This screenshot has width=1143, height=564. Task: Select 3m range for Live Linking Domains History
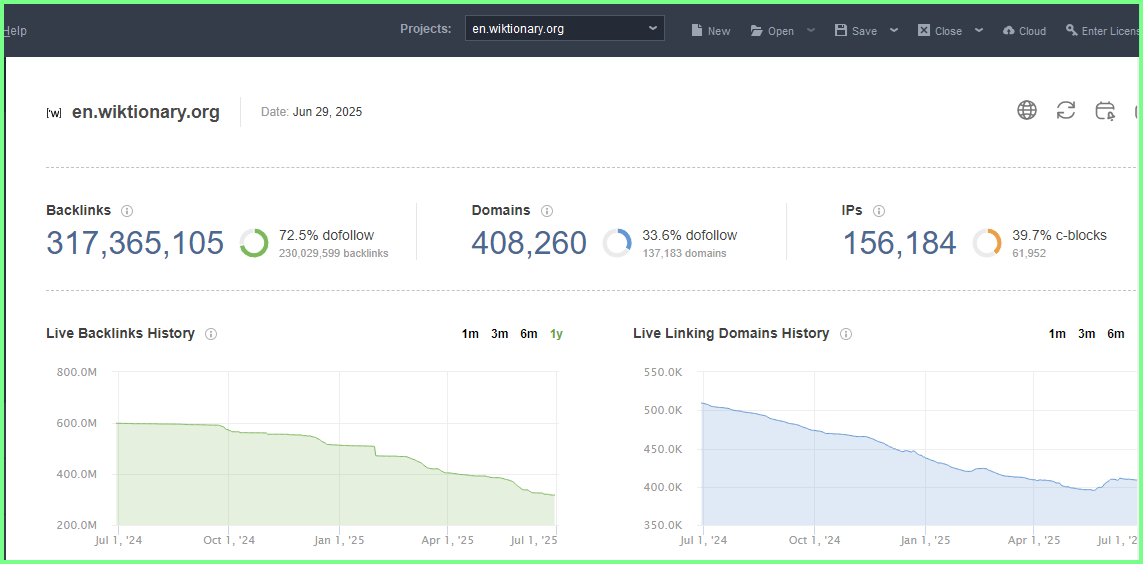1086,334
